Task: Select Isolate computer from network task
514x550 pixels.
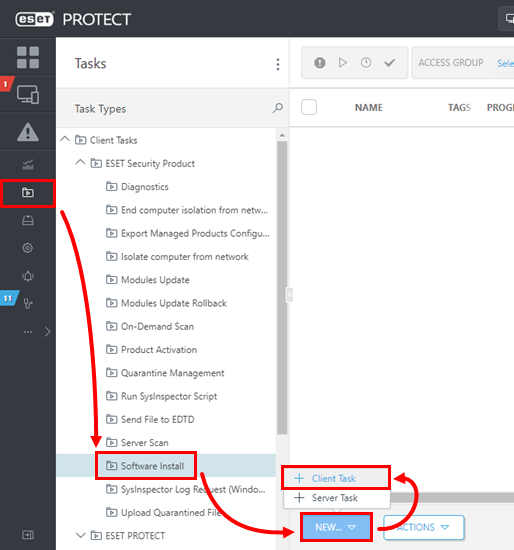Action: pyautogui.click(x=185, y=257)
